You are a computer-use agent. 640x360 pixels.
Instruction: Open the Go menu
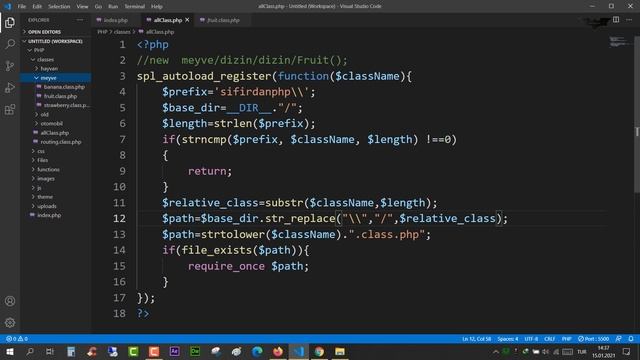[98, 7]
